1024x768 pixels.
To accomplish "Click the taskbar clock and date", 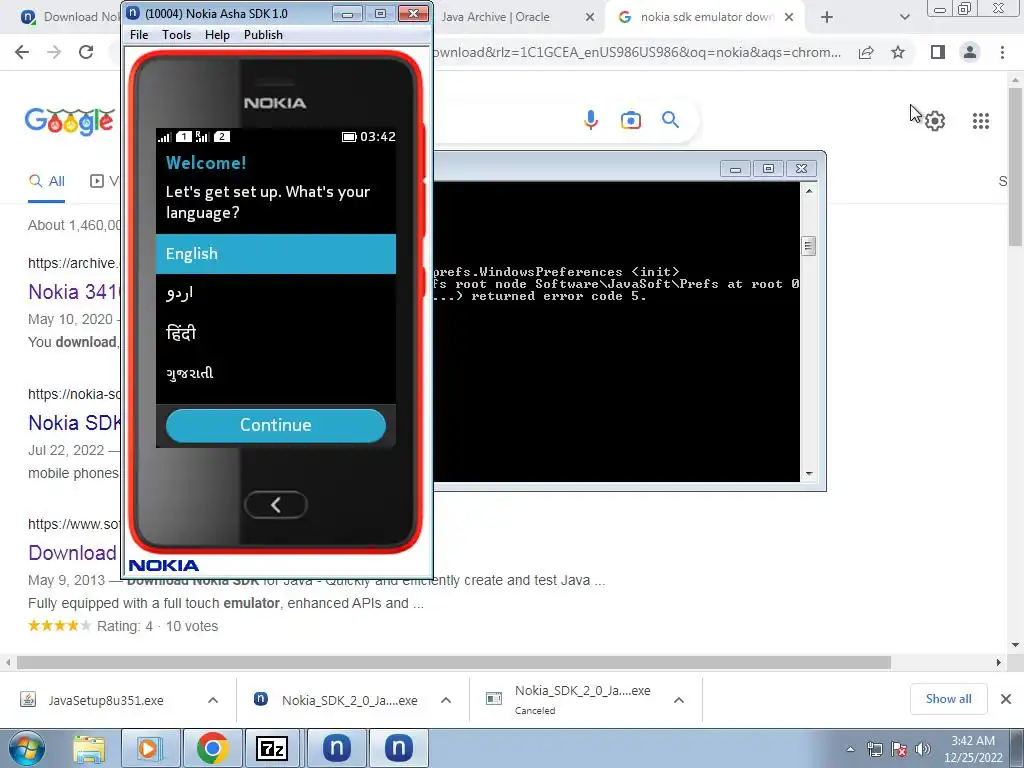I will pyautogui.click(x=973, y=749).
